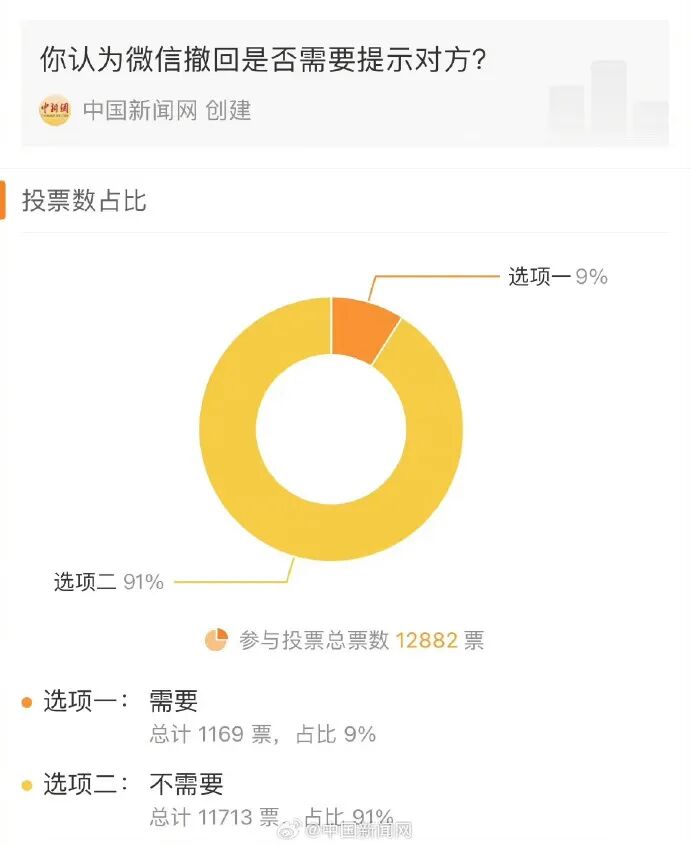Click the orange dot beside 选项一
This screenshot has width=690, height=846.
pos(26,702)
